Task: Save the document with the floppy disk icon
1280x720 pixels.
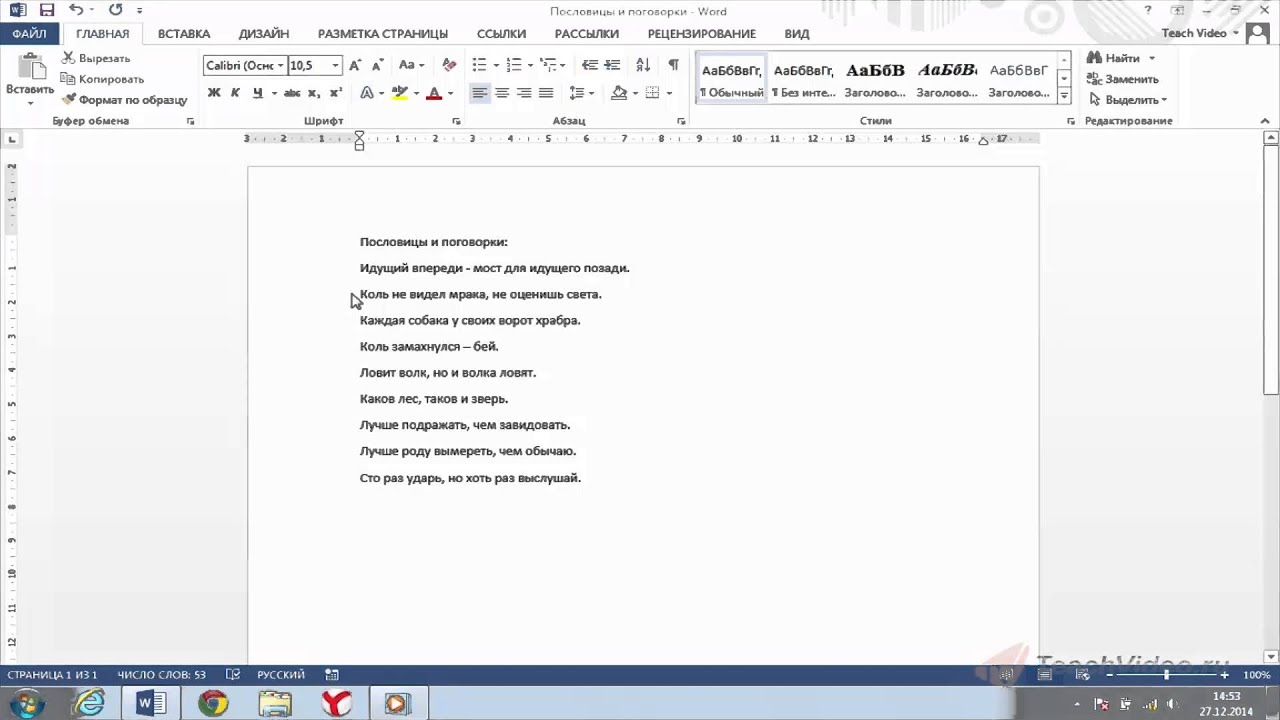Action: tap(47, 10)
